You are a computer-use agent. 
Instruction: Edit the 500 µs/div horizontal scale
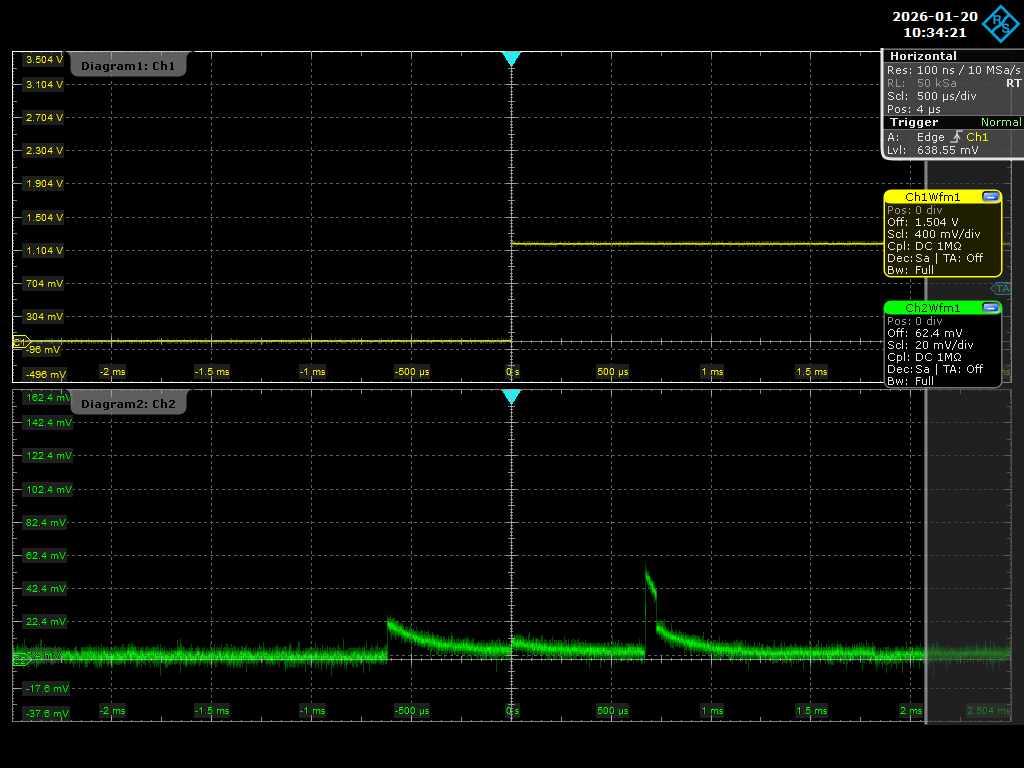pyautogui.click(x=946, y=96)
